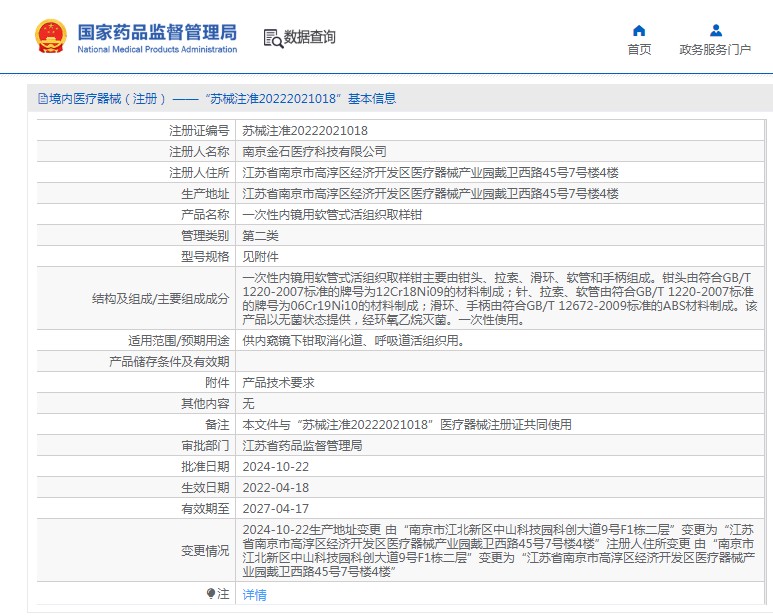Click the 产品技术要求 attachment value
This screenshot has height=616, width=773.
pos(279,382)
